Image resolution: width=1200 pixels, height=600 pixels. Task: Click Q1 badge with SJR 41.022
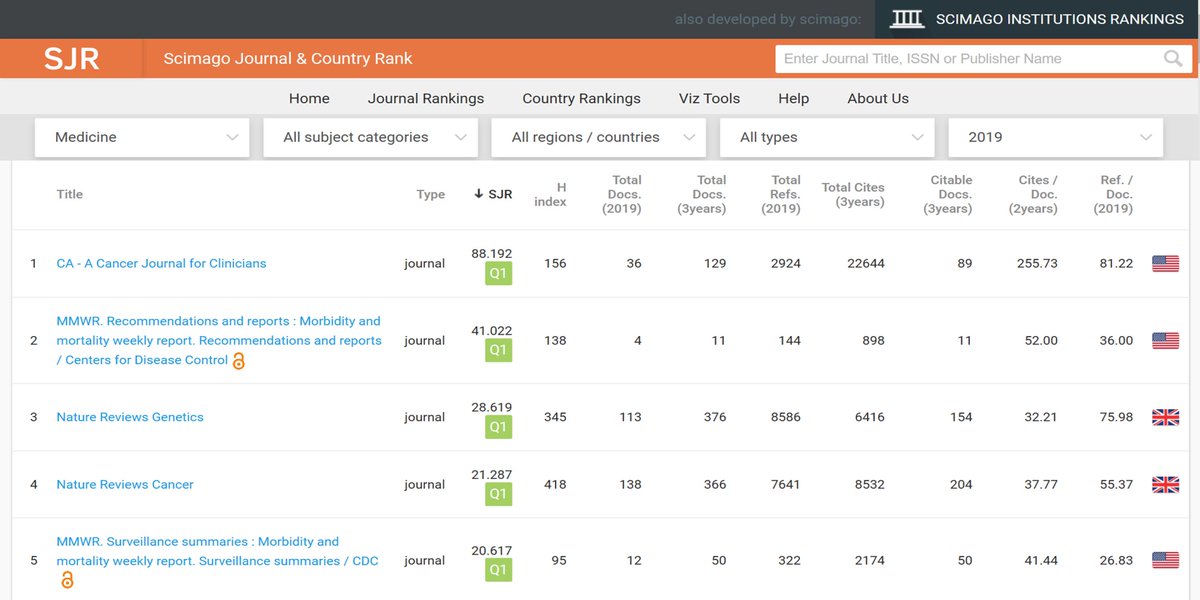(498, 350)
